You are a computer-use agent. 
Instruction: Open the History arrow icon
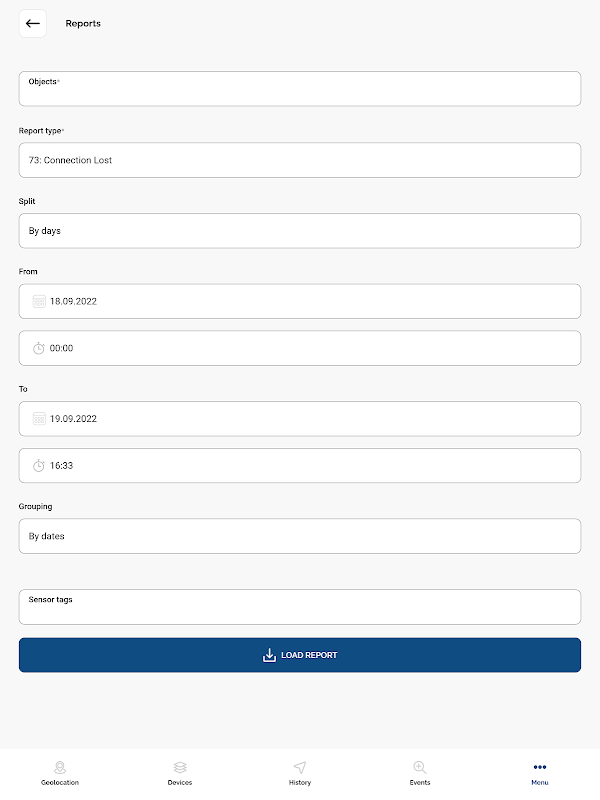coord(300,767)
